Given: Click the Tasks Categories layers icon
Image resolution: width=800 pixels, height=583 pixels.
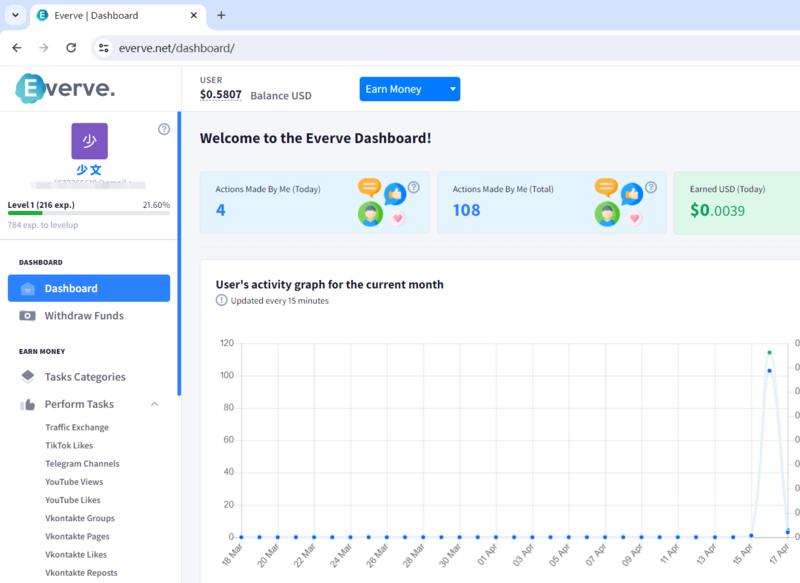Looking at the screenshot, I should click(x=28, y=377).
